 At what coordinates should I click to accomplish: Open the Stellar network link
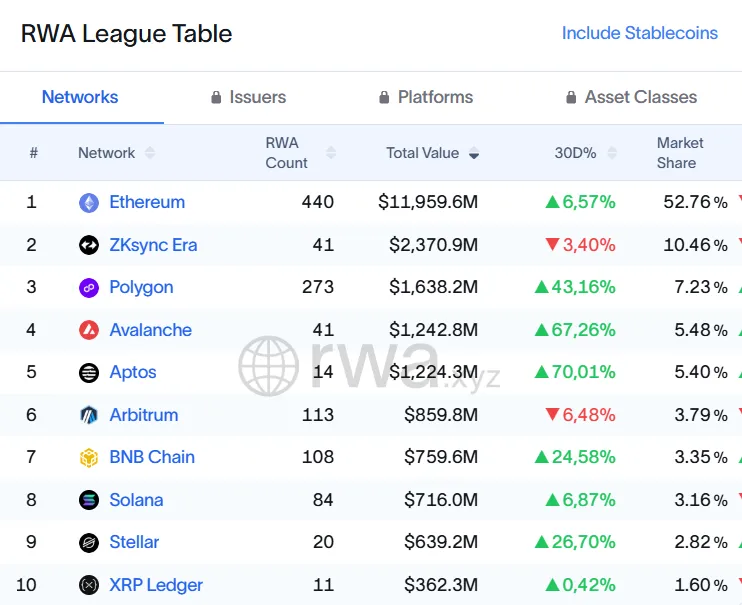click(x=134, y=542)
